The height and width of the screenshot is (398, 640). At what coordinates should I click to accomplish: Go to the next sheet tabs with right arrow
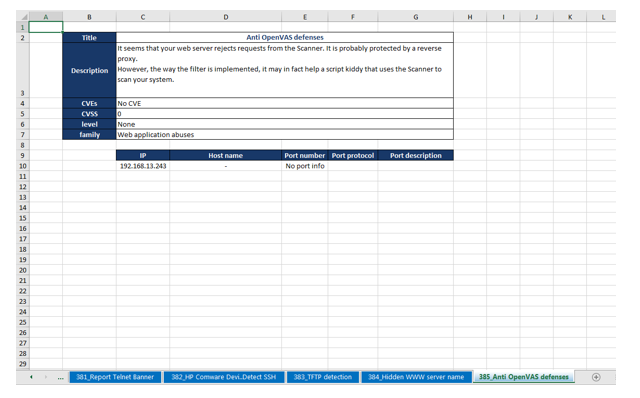click(46, 377)
